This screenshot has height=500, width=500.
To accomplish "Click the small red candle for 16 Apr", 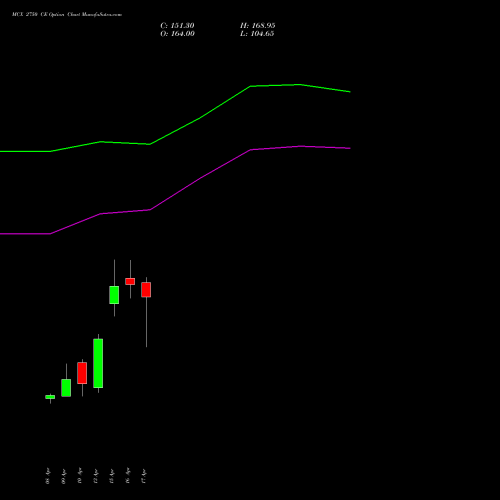I will [x=130, y=282].
